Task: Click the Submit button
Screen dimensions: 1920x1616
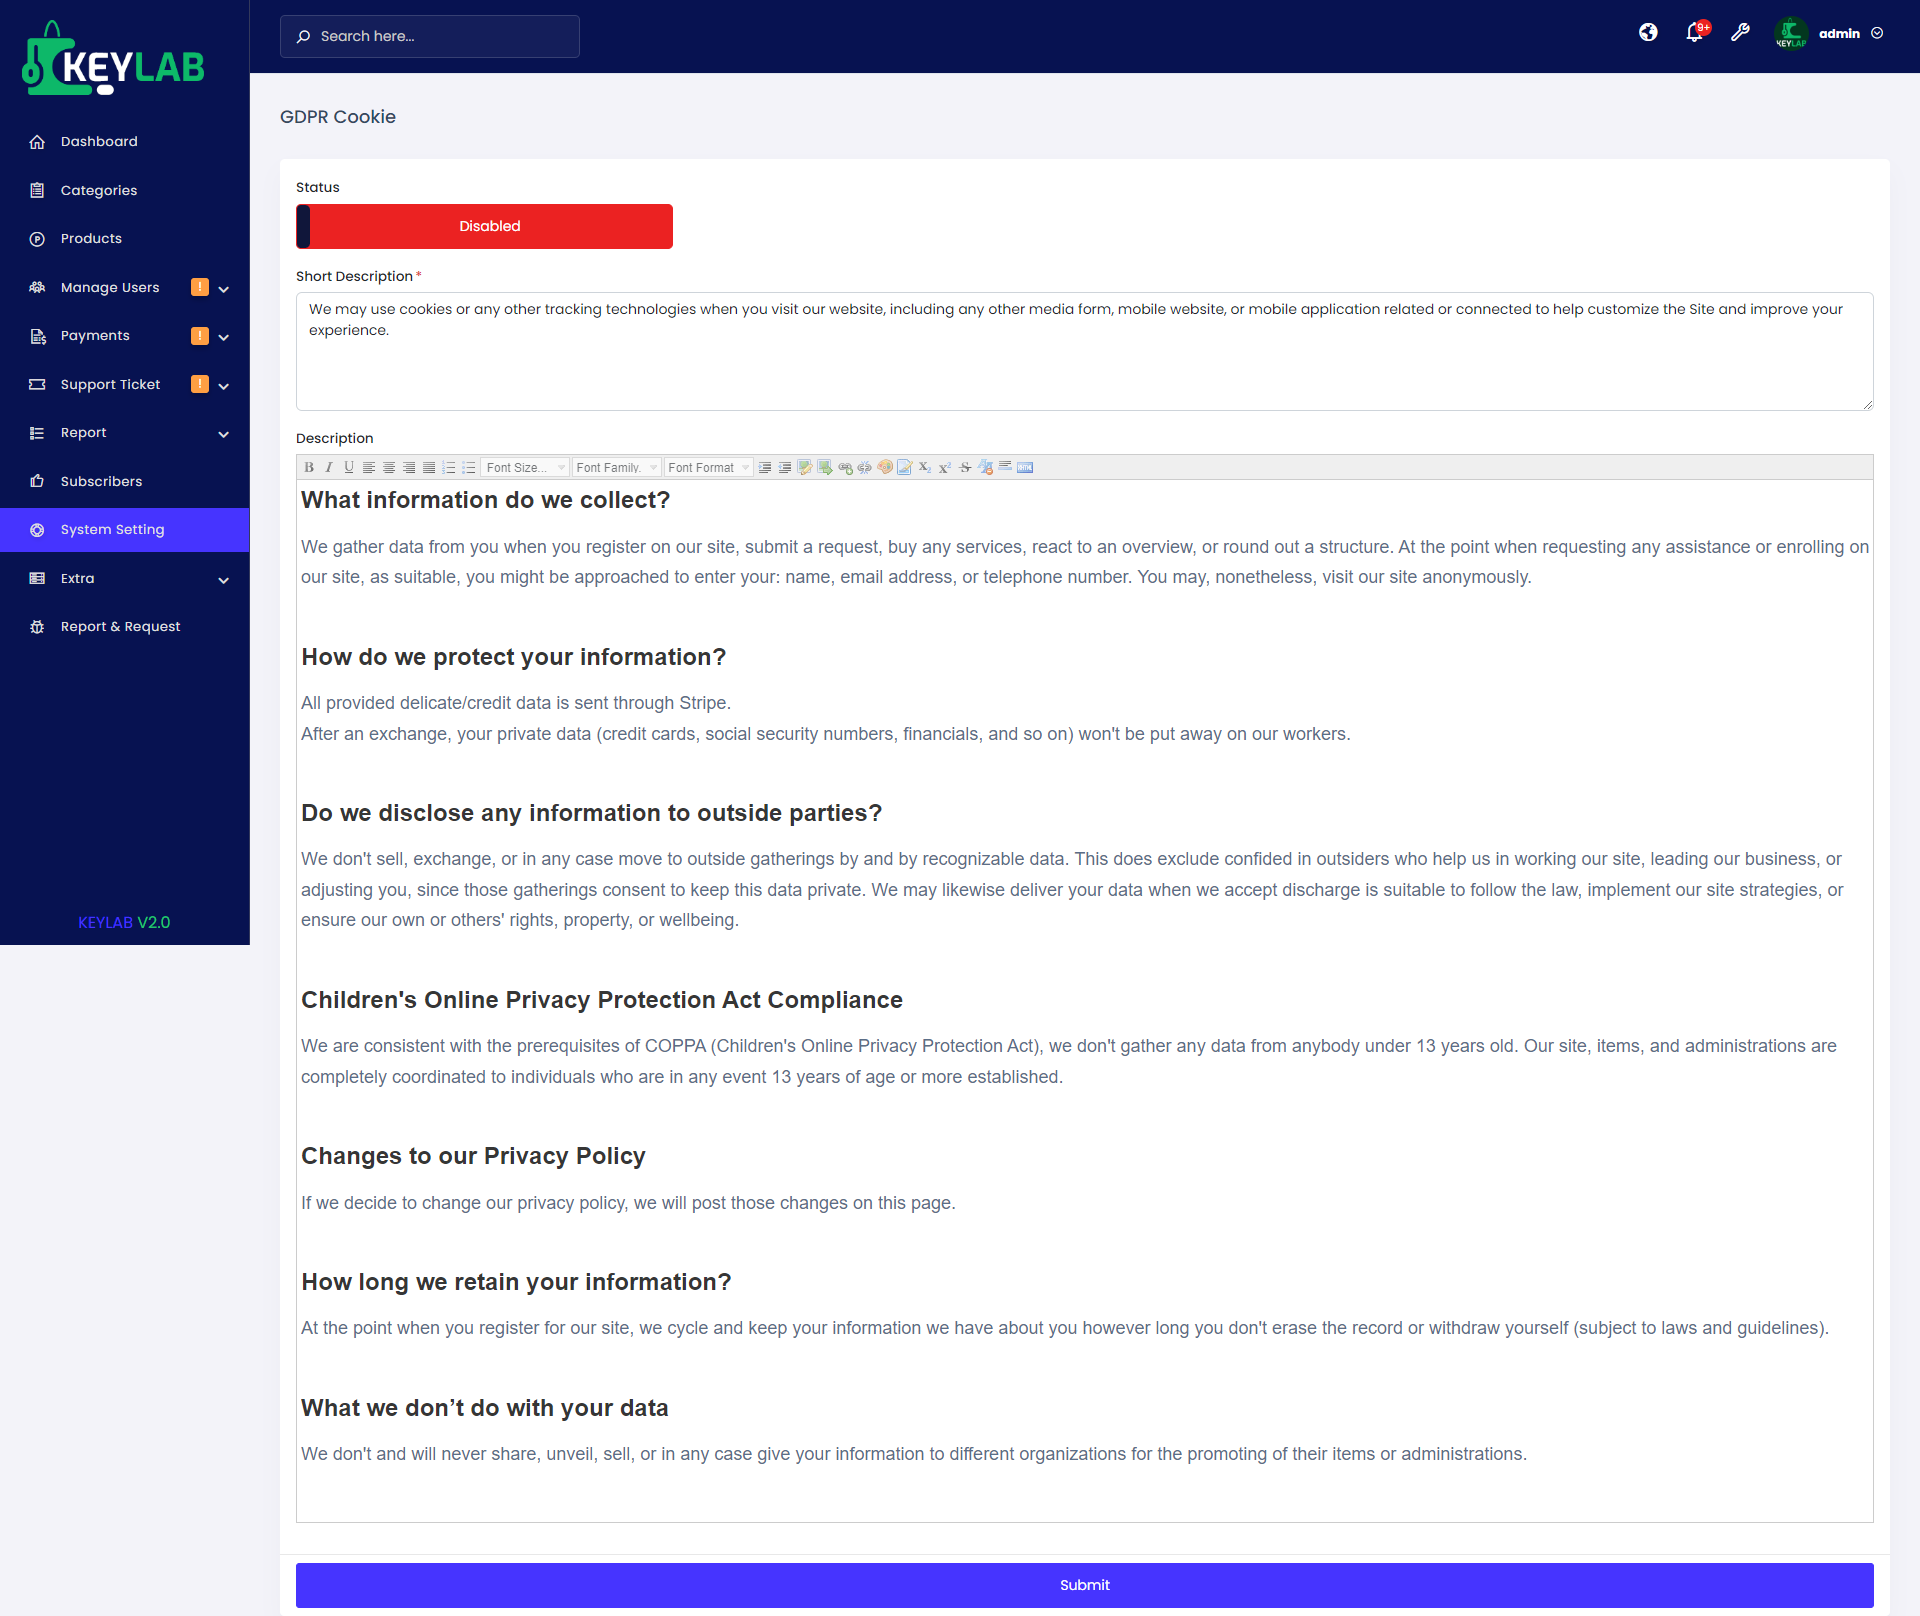Action: (x=1084, y=1585)
